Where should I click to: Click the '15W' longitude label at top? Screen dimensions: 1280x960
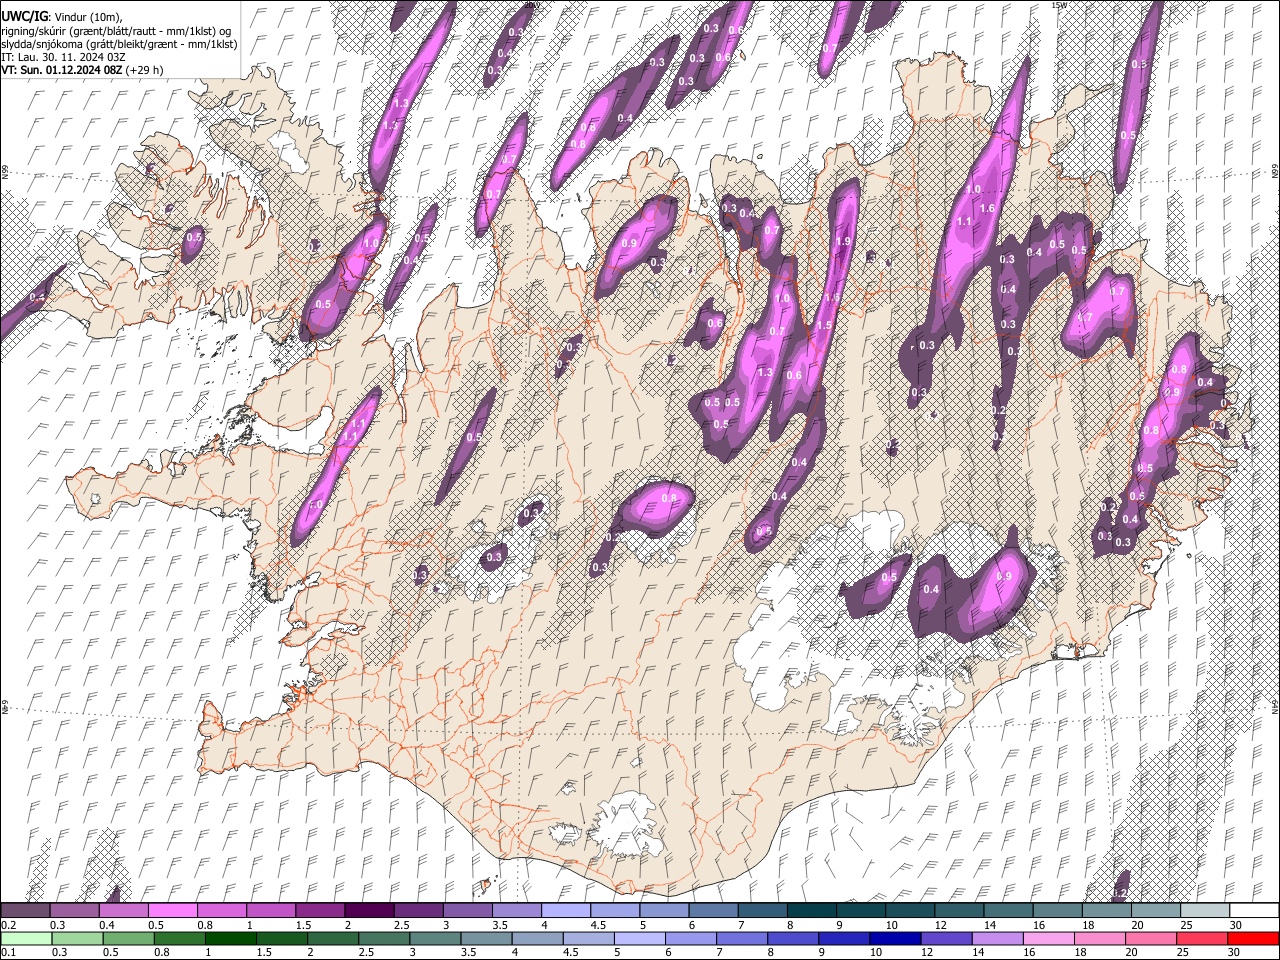(1059, 5)
